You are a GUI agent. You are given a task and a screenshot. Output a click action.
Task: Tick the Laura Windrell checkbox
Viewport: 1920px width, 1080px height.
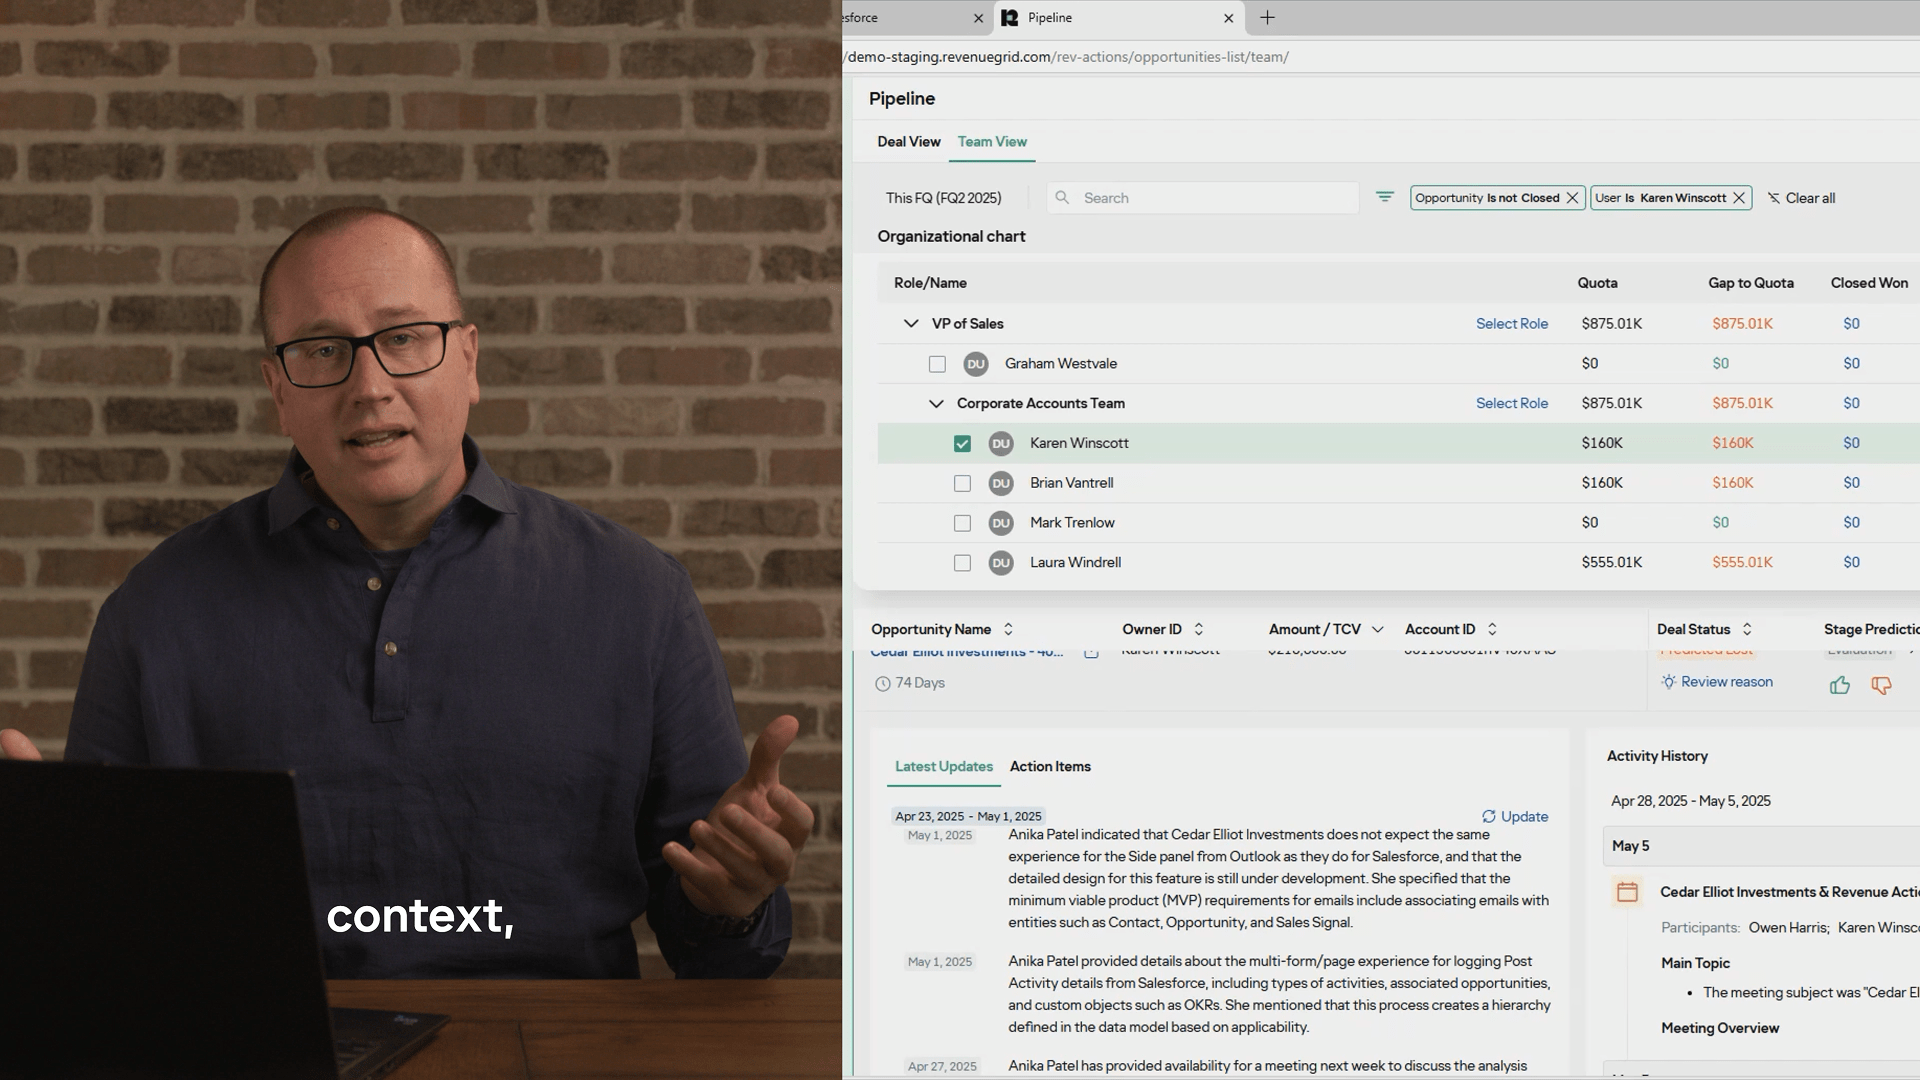[962, 563]
